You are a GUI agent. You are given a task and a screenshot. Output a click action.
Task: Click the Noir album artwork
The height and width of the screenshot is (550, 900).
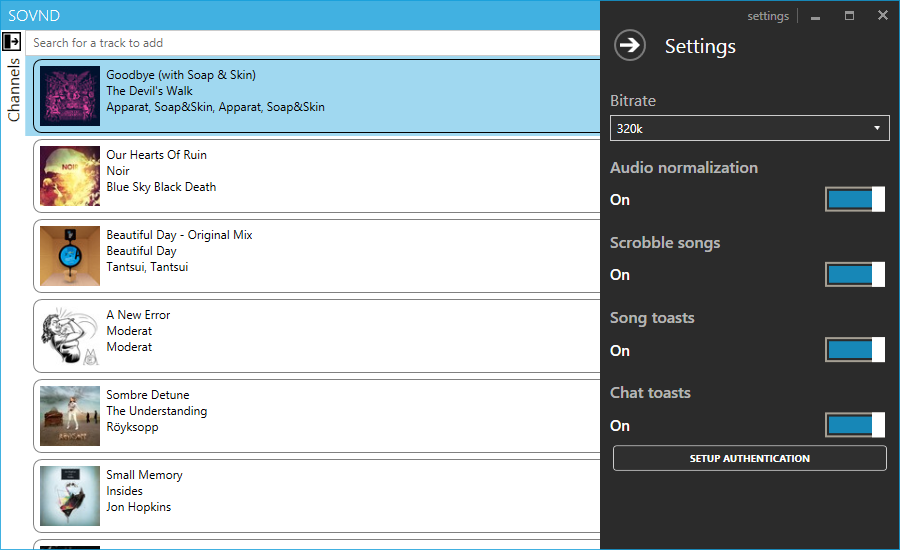coord(70,176)
